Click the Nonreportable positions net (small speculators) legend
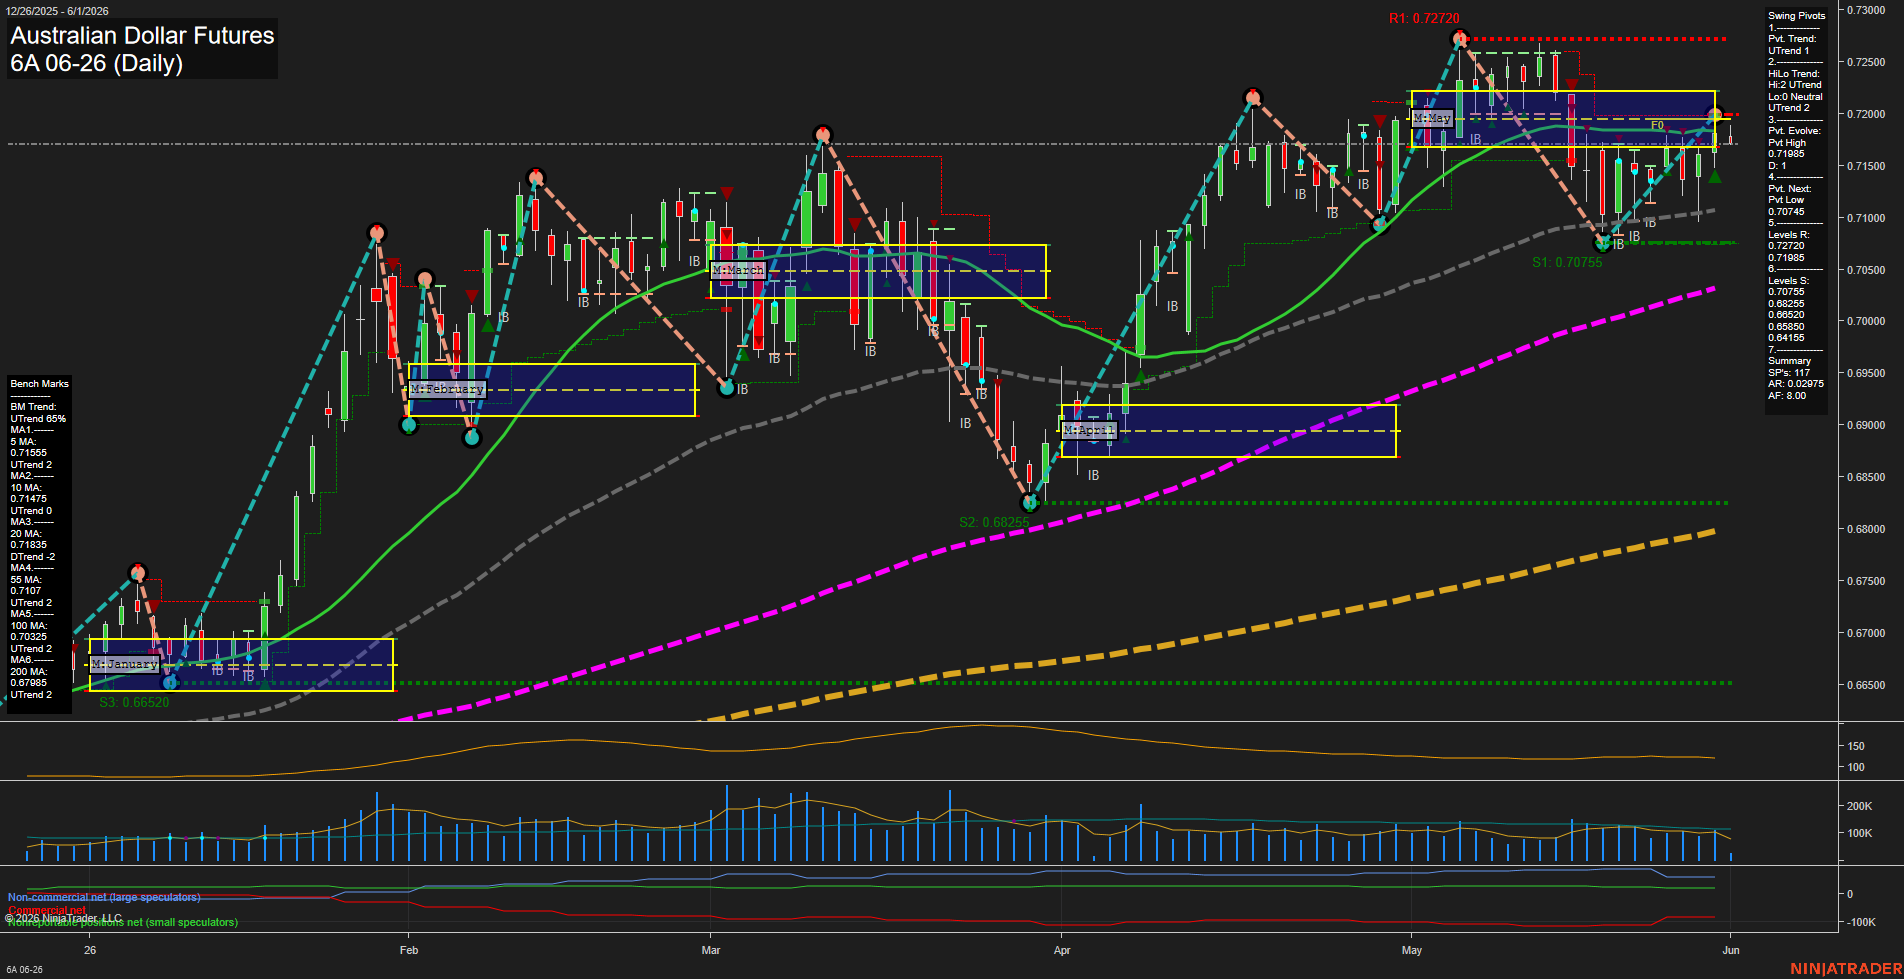The height and width of the screenshot is (979, 1904). pos(122,922)
